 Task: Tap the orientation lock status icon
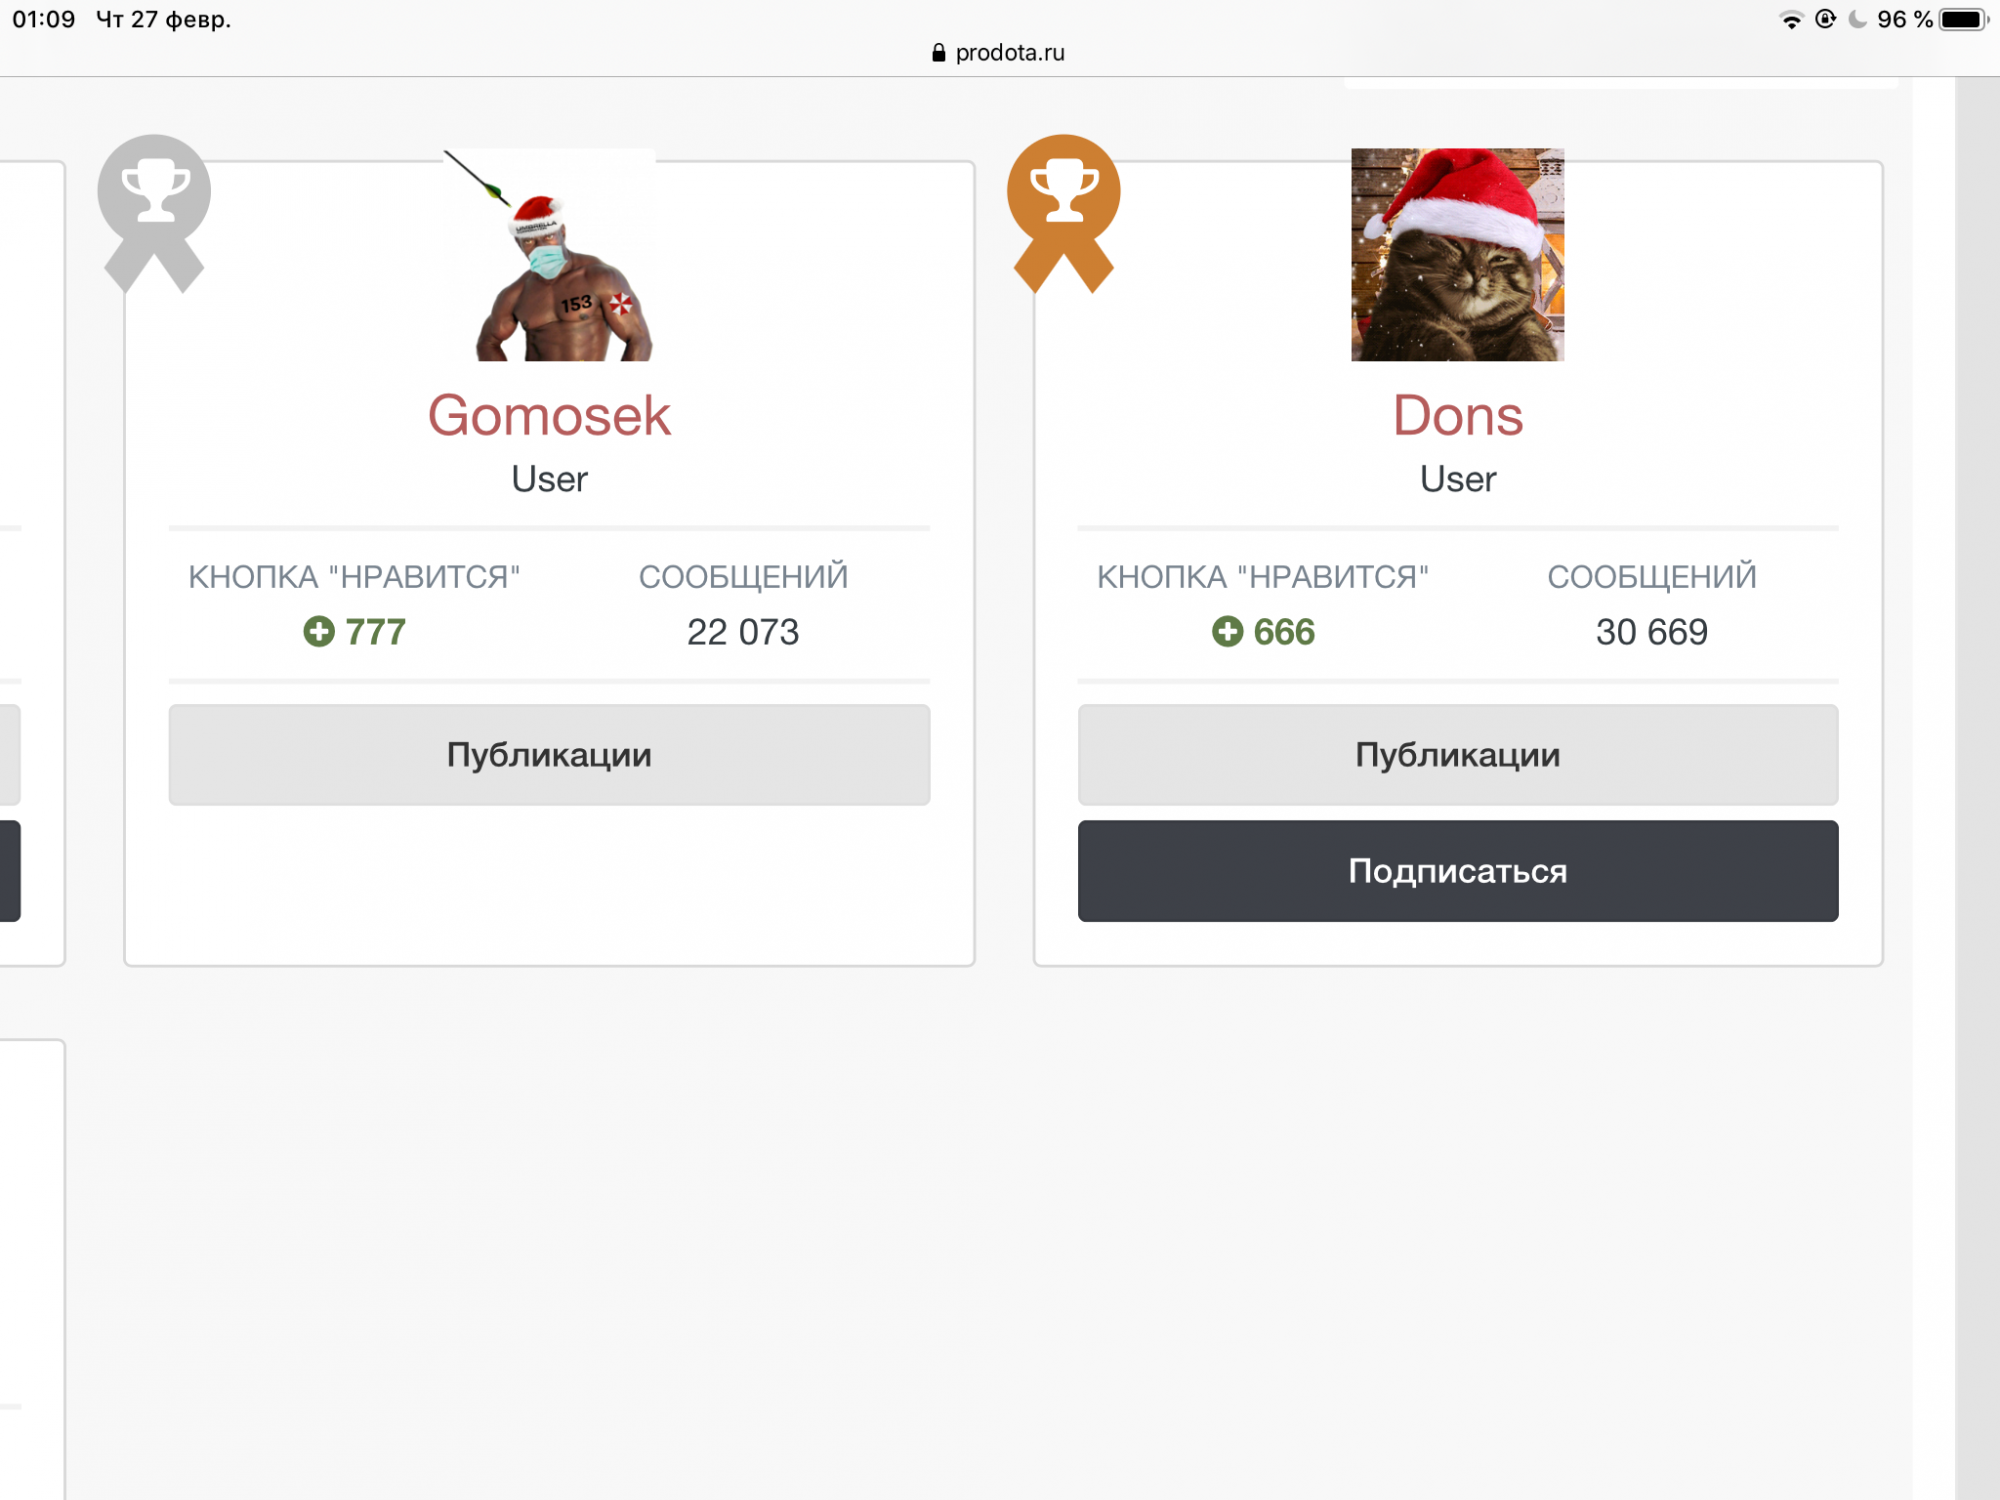point(1825,20)
